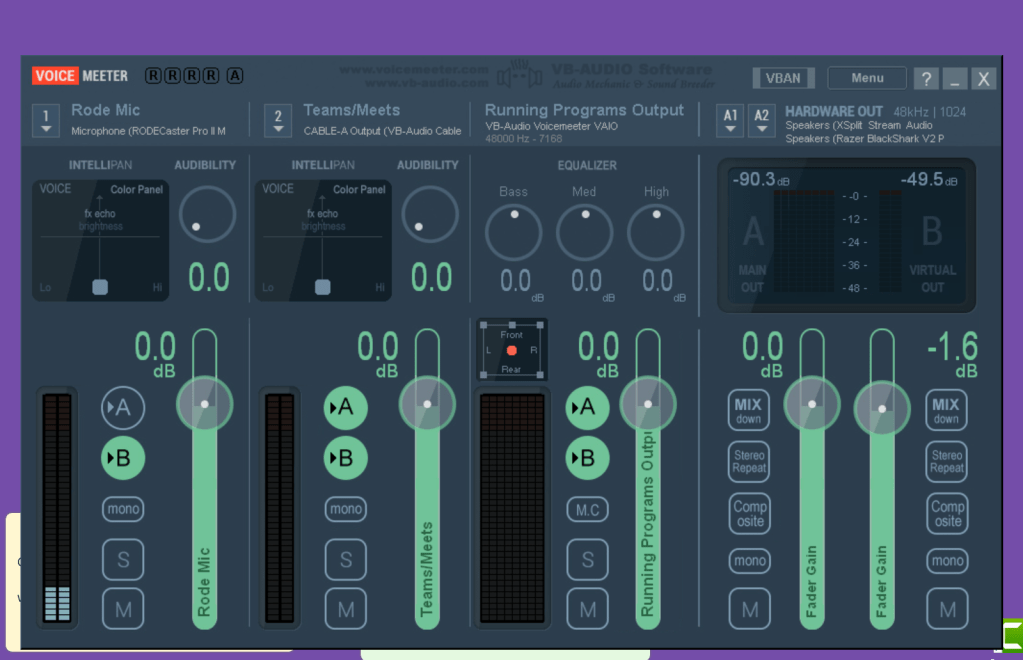Screen dimensions: 1023x660
Task: Click the Med equalizer knob
Action: [585, 233]
